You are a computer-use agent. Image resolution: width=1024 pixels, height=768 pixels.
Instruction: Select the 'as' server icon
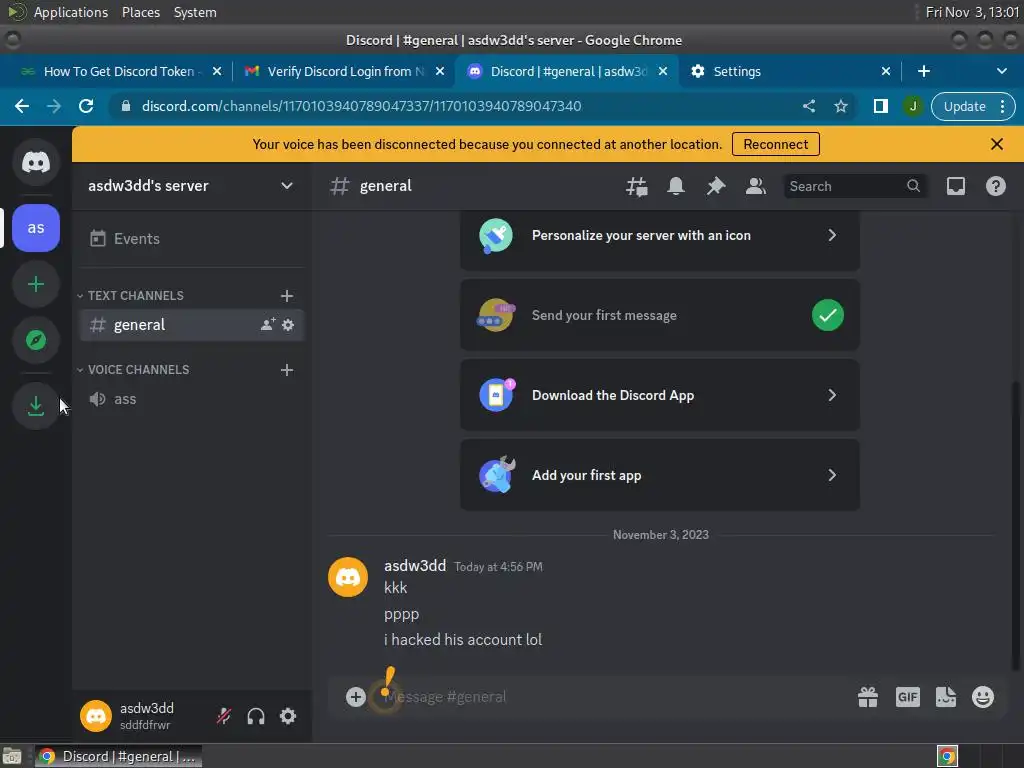pos(36,228)
